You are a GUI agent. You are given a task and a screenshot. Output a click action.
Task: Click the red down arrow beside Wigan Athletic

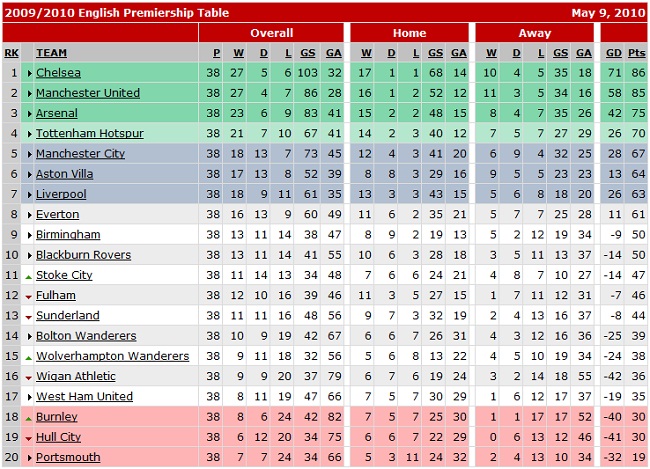pyautogui.click(x=29, y=377)
